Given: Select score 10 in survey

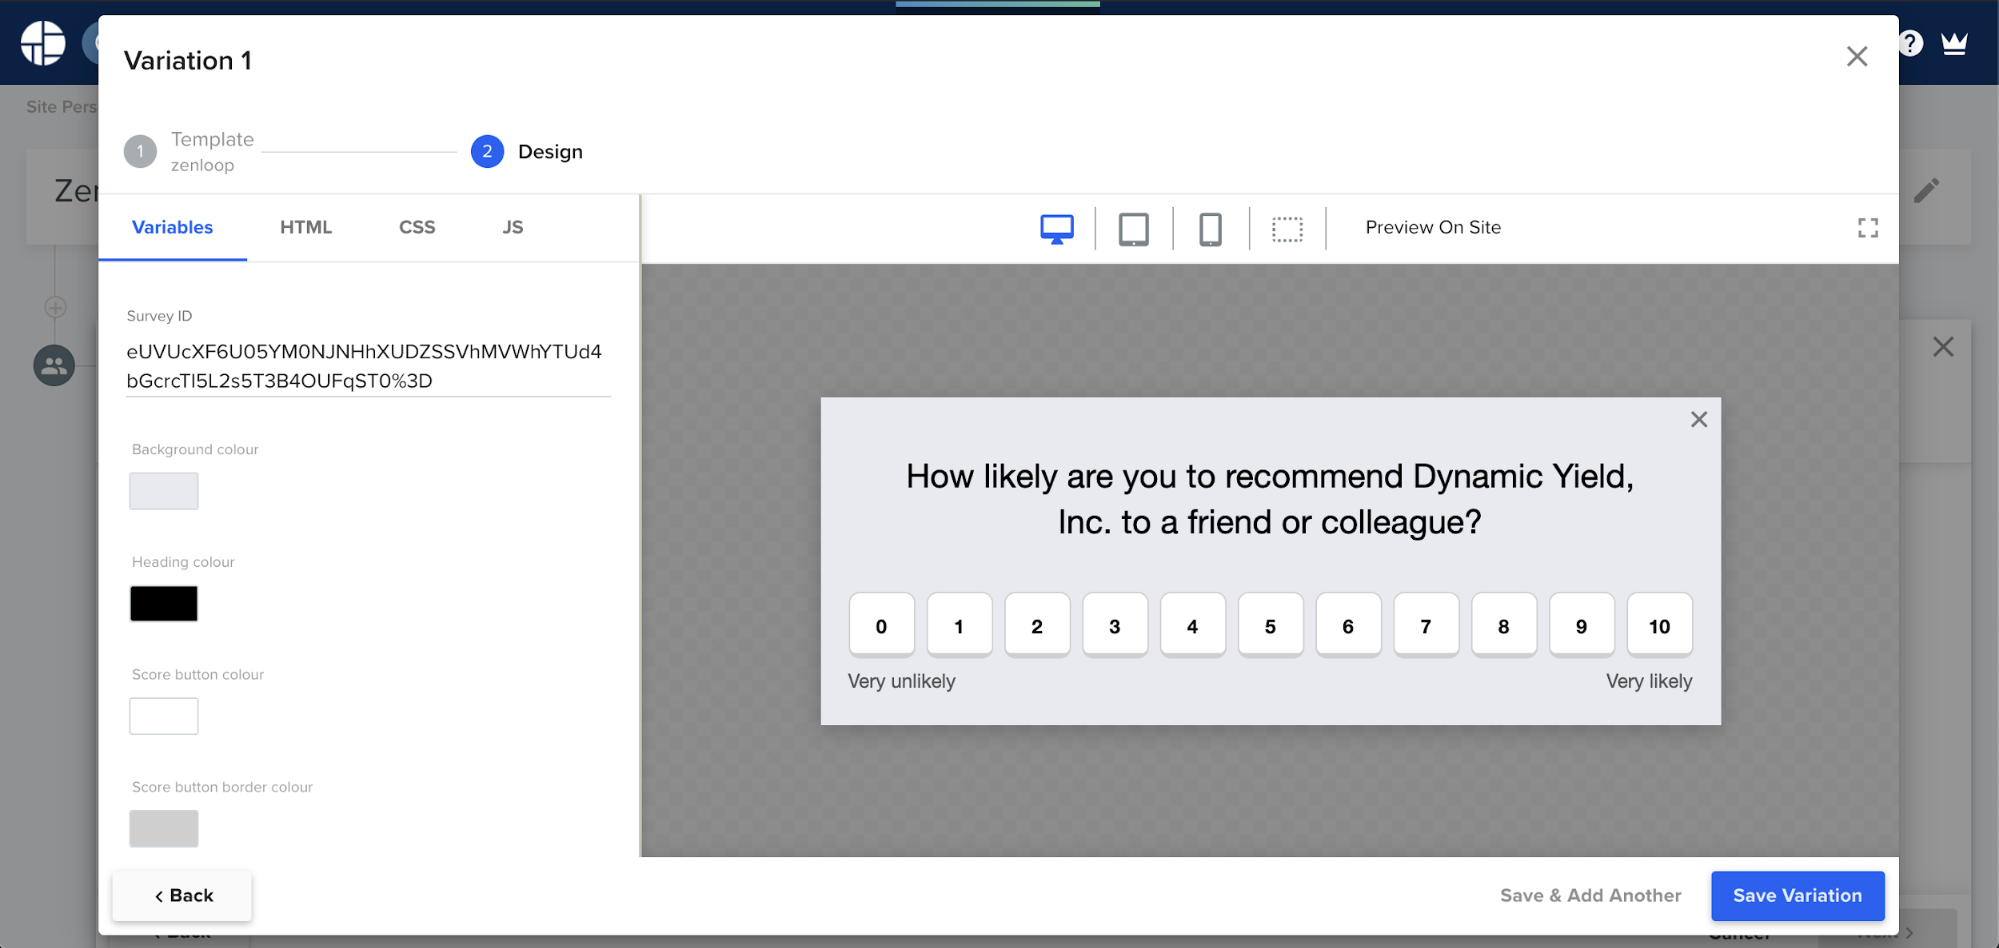Looking at the screenshot, I should [x=1659, y=625].
